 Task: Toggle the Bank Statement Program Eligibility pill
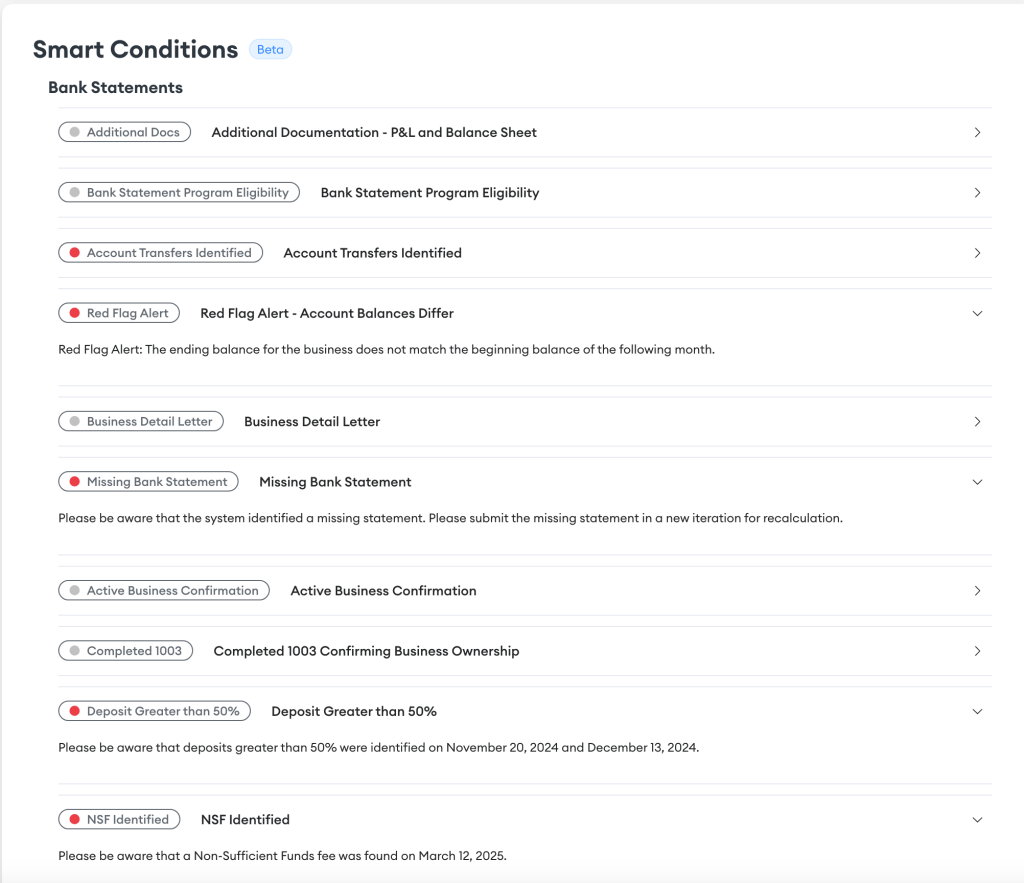(178, 192)
